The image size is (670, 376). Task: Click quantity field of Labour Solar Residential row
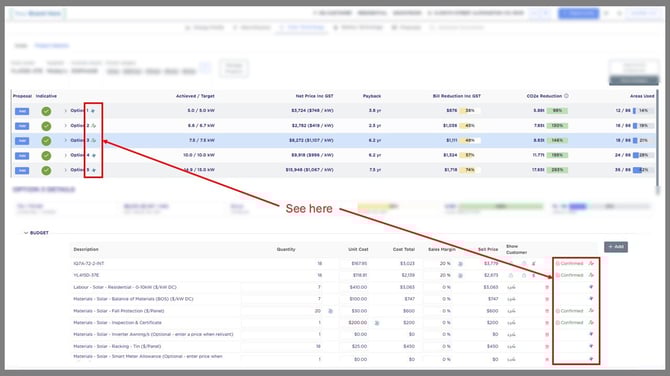282,287
